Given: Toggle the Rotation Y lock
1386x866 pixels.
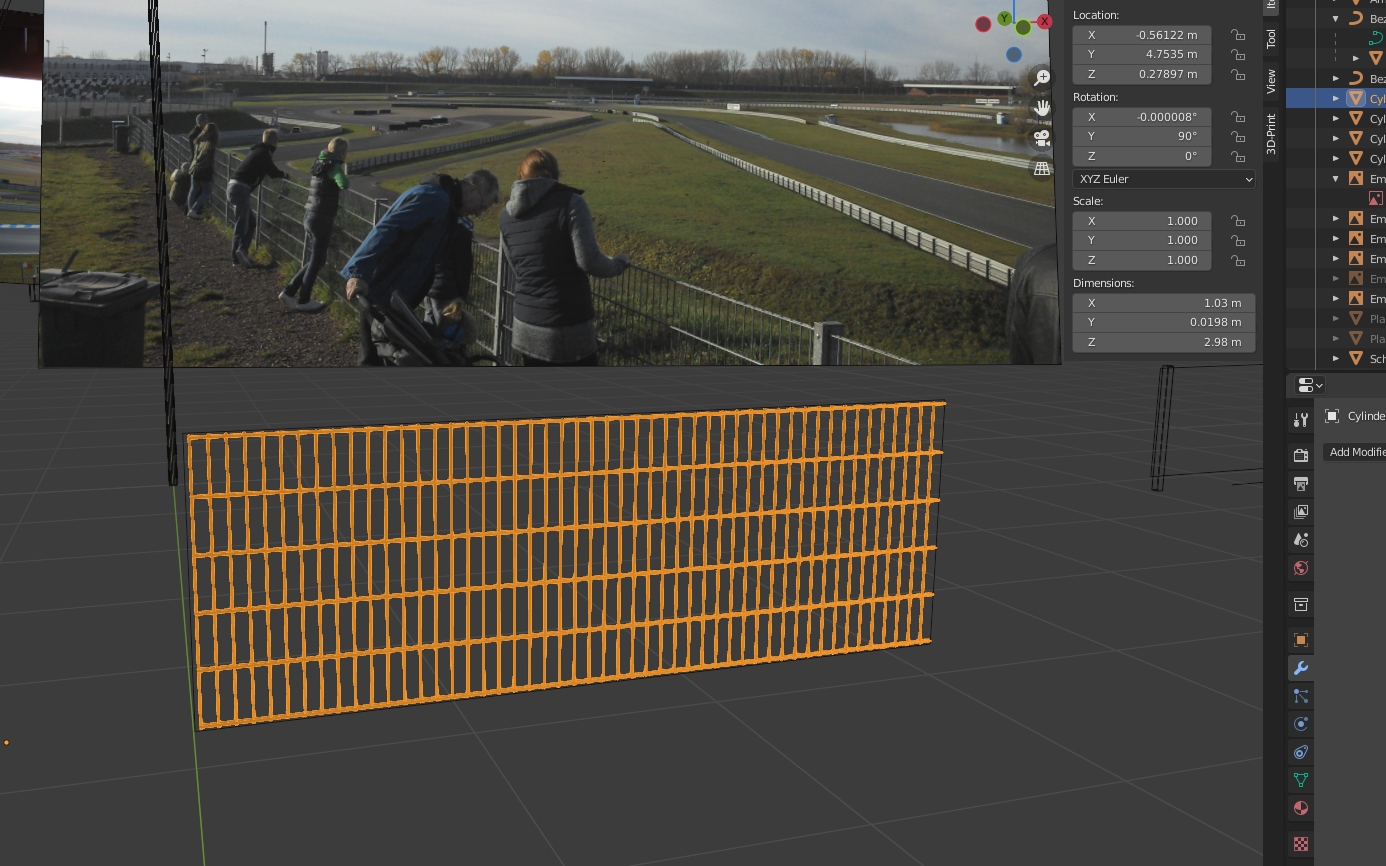Looking at the screenshot, I should click(x=1238, y=137).
